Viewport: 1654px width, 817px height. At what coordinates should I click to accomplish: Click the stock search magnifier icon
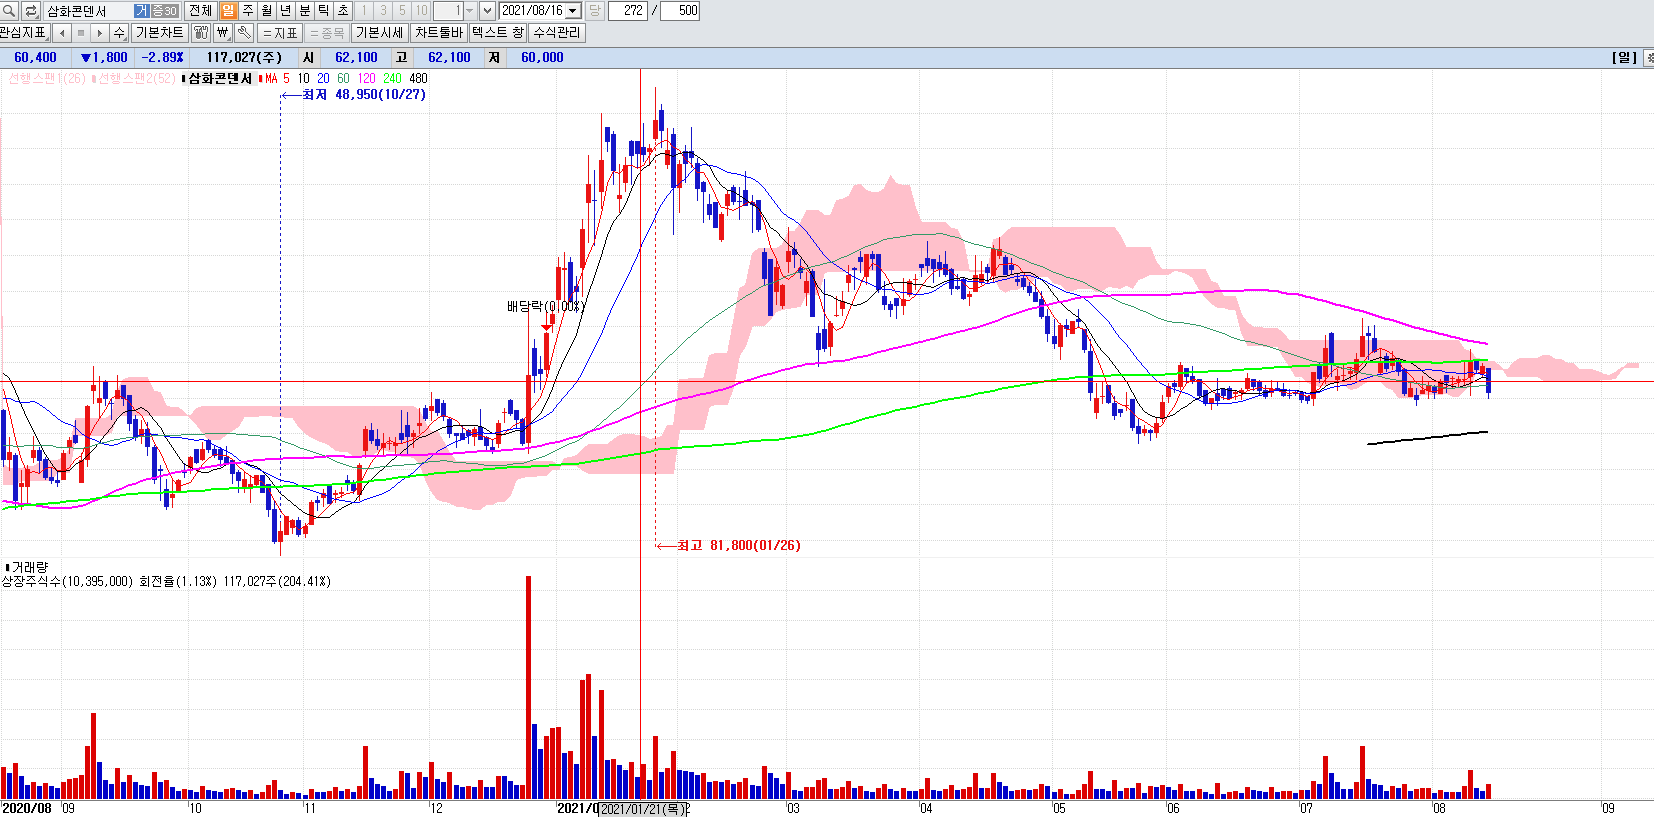click(9, 11)
